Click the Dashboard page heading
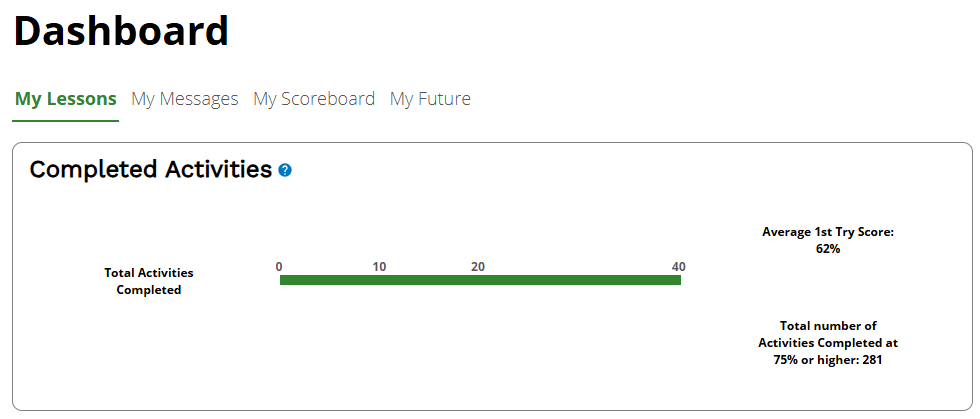 click(x=121, y=30)
